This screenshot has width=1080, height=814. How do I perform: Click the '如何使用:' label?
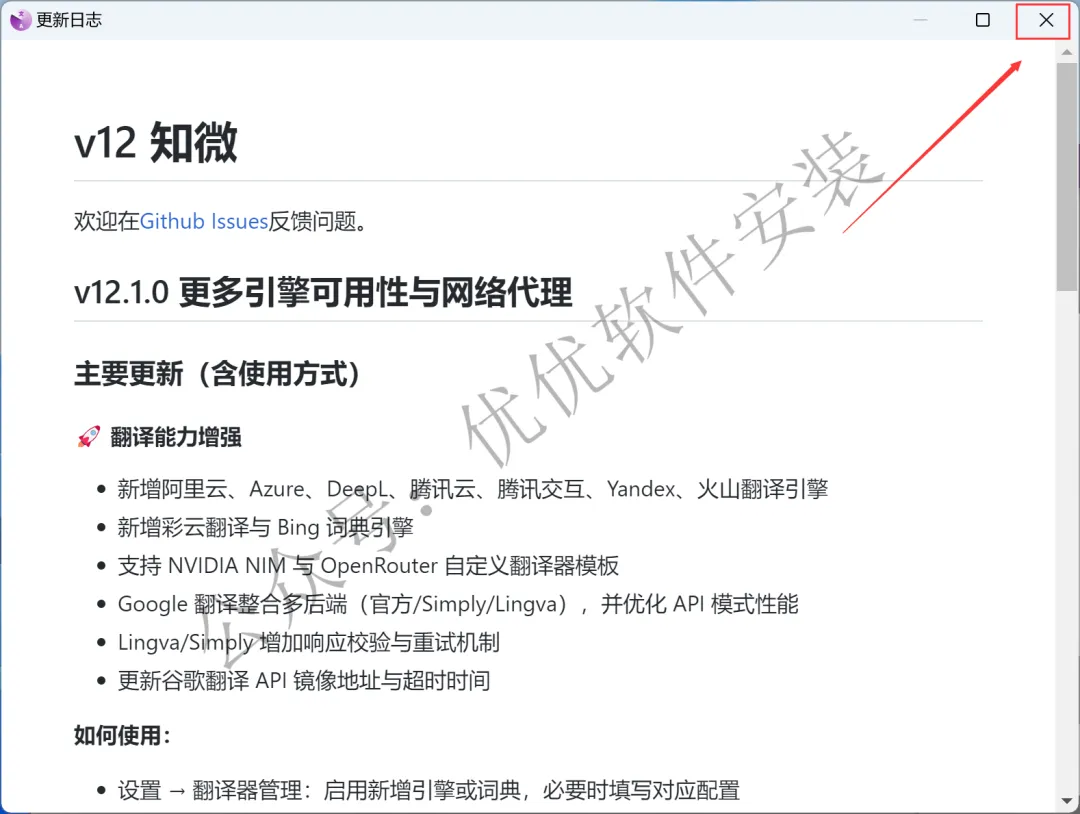coord(122,735)
